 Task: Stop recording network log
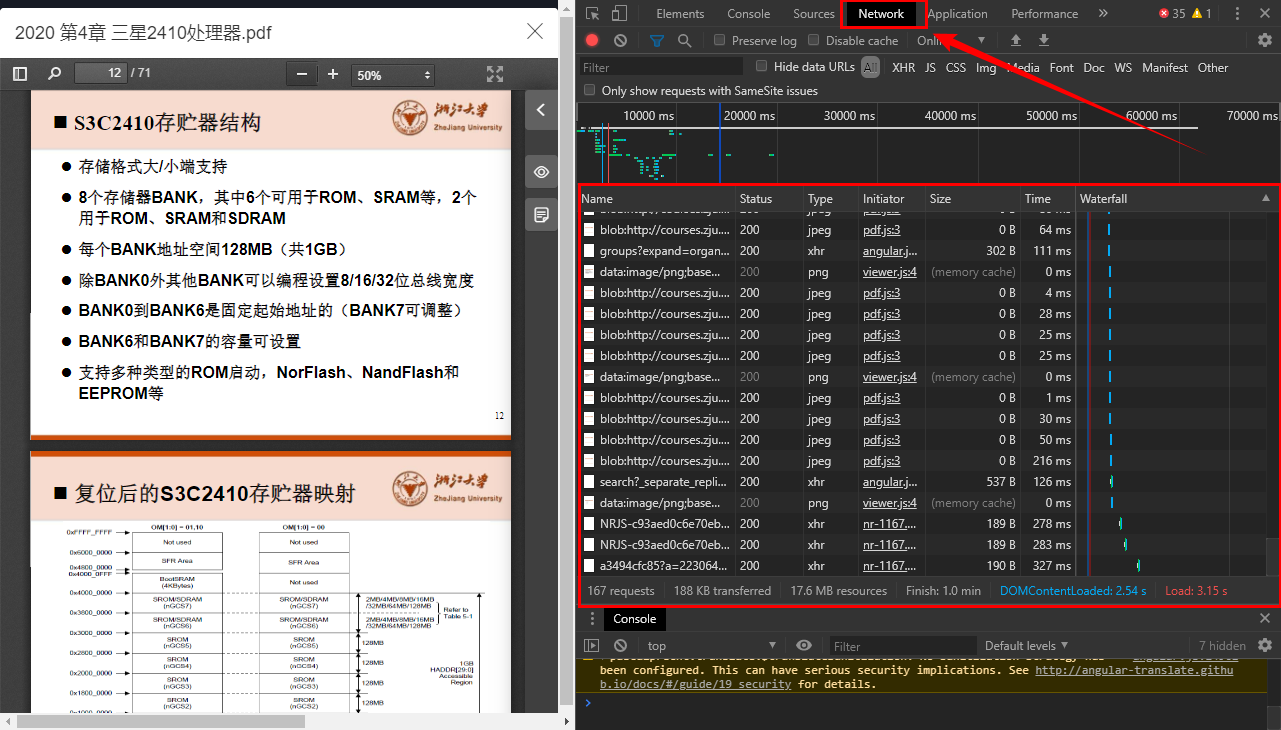coord(592,40)
